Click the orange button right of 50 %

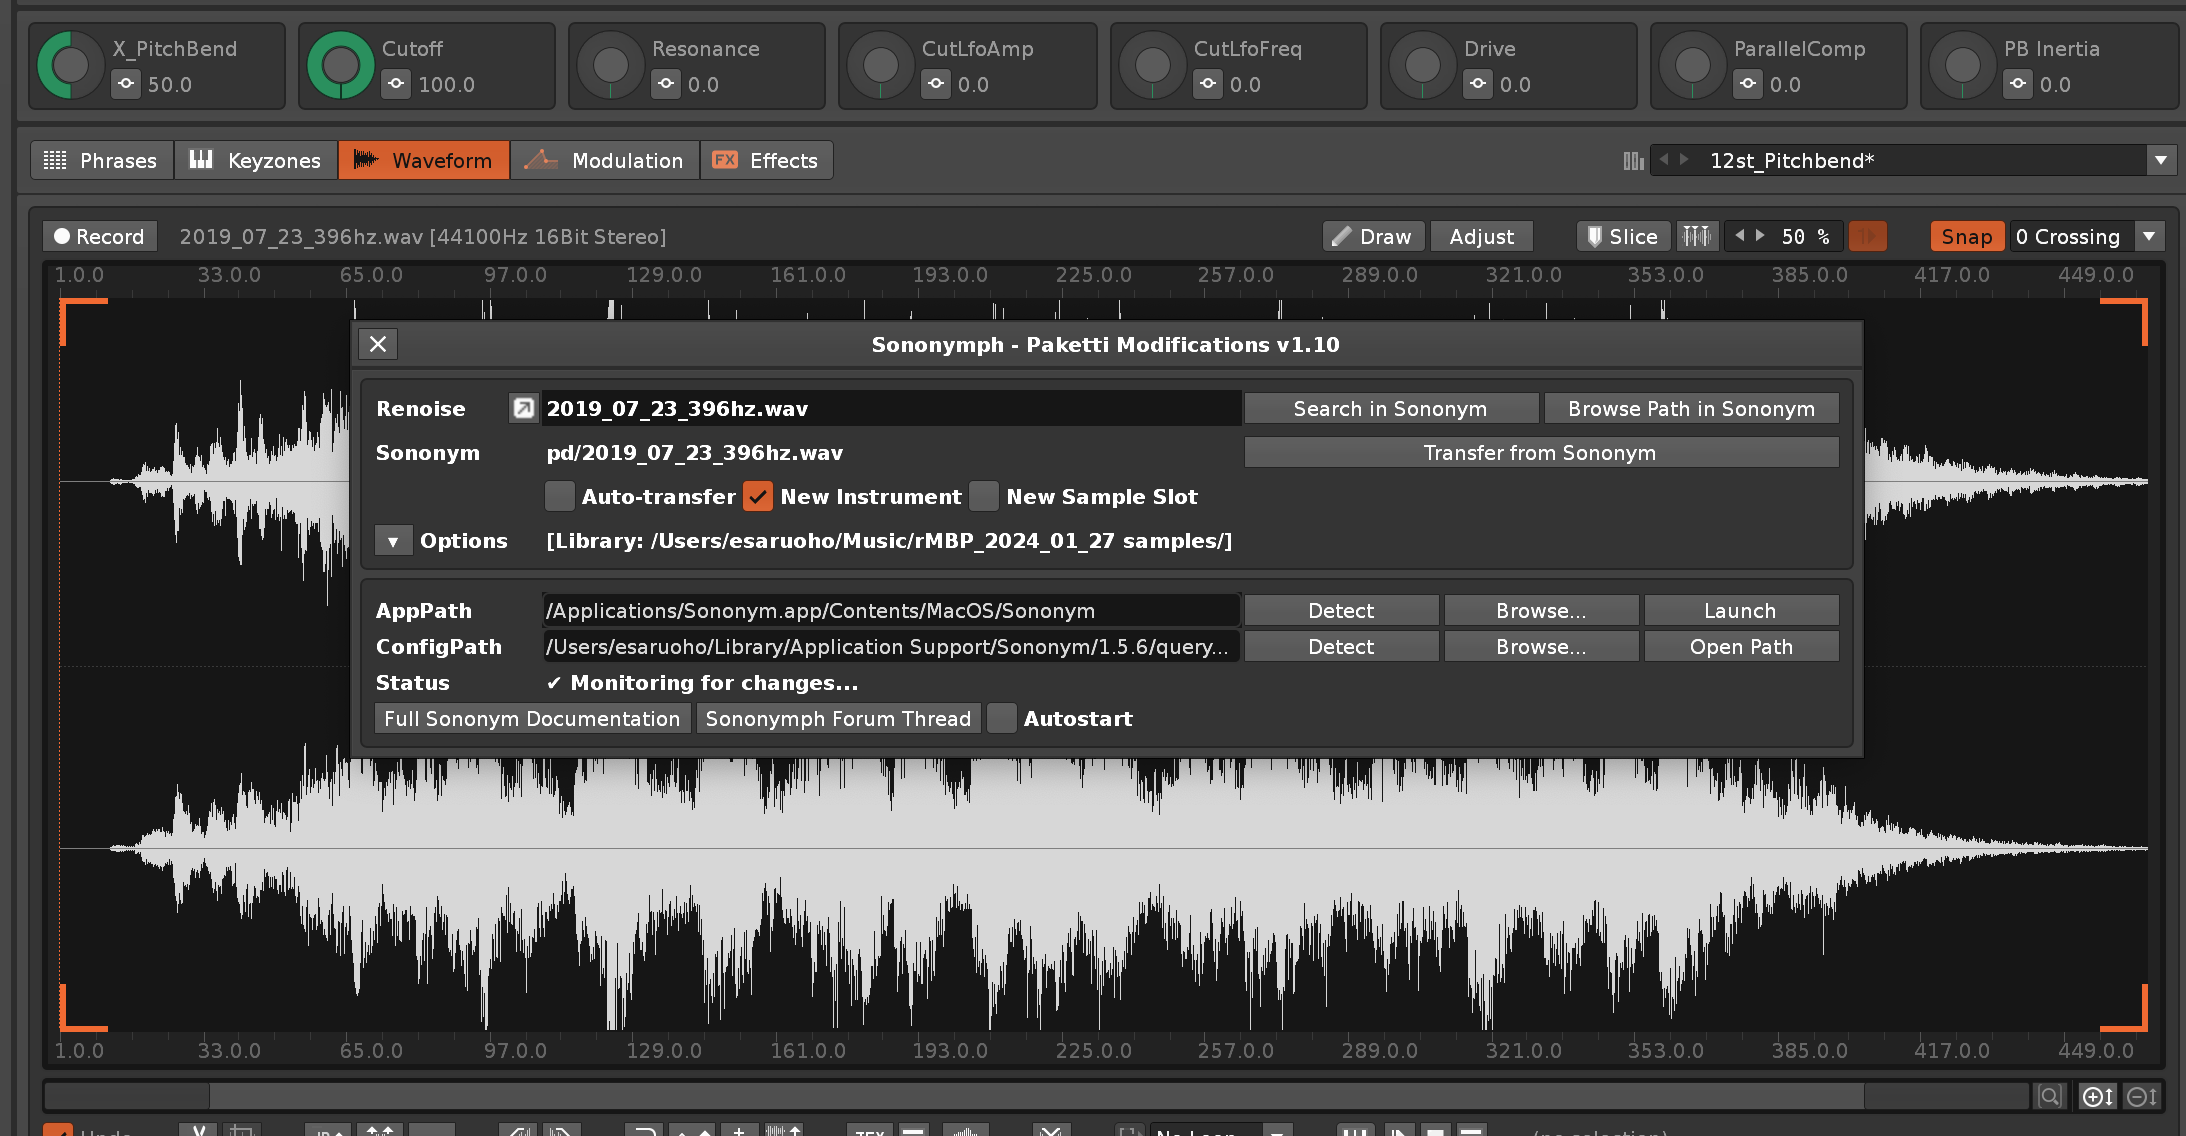point(1867,236)
